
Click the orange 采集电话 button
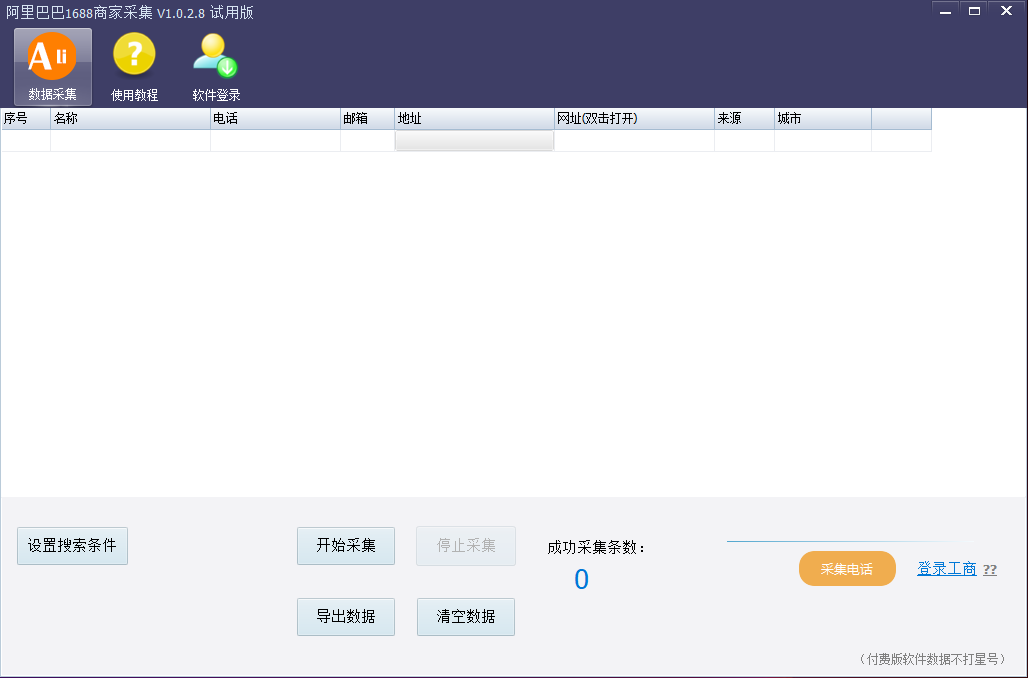tap(847, 568)
